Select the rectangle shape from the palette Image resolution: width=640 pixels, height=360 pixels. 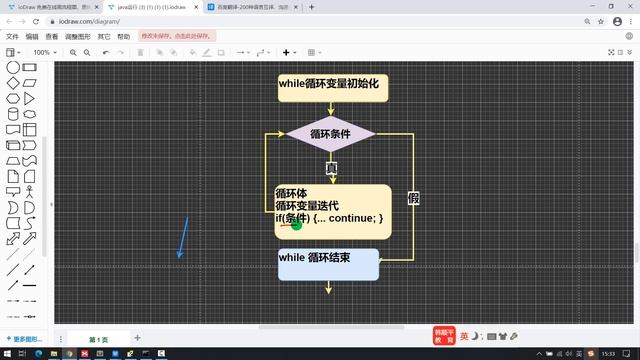pos(29,67)
